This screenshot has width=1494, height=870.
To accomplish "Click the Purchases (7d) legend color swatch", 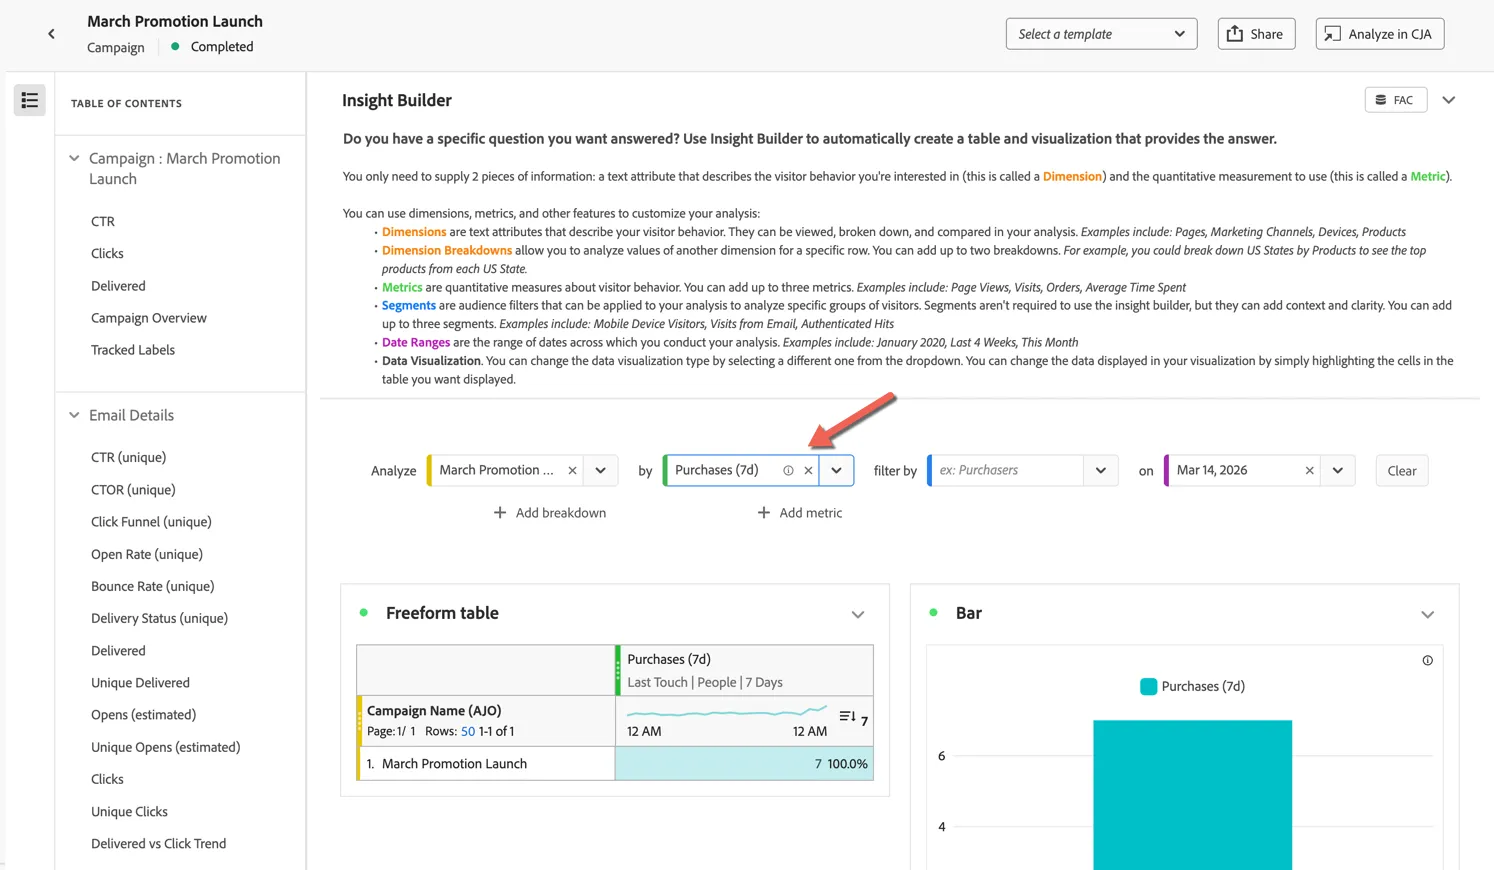I will coord(1148,686).
